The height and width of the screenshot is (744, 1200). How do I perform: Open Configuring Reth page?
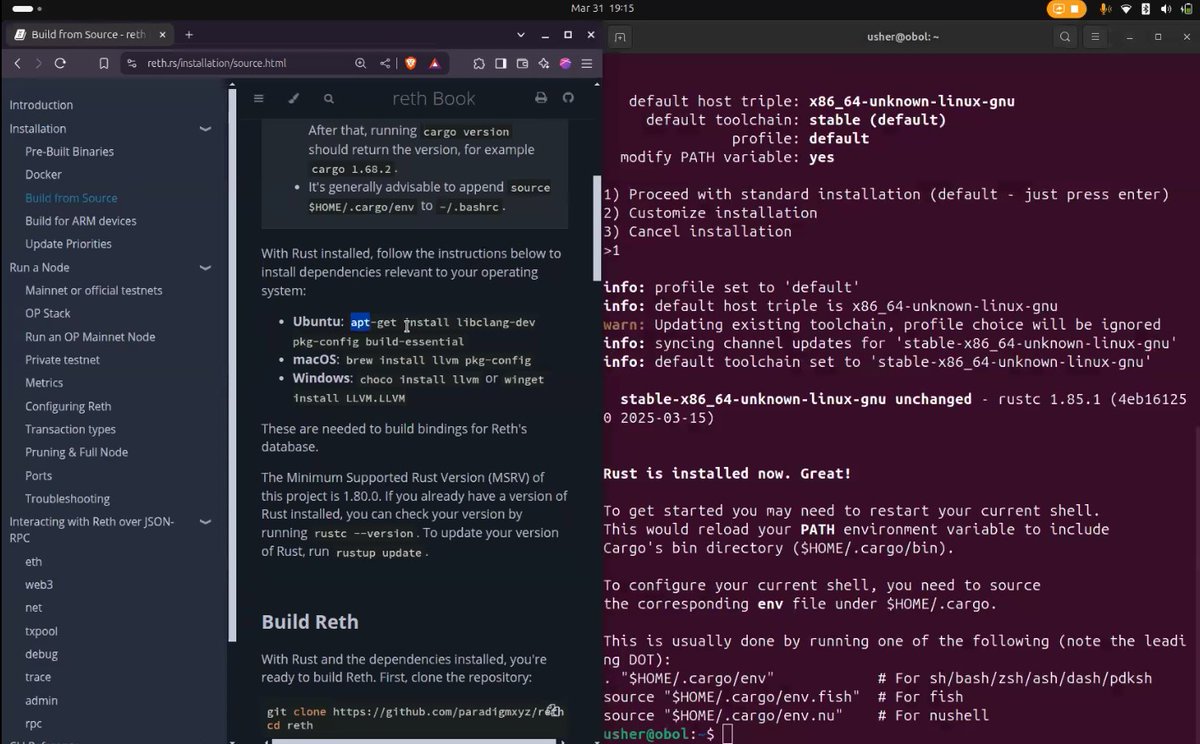[x=68, y=407]
